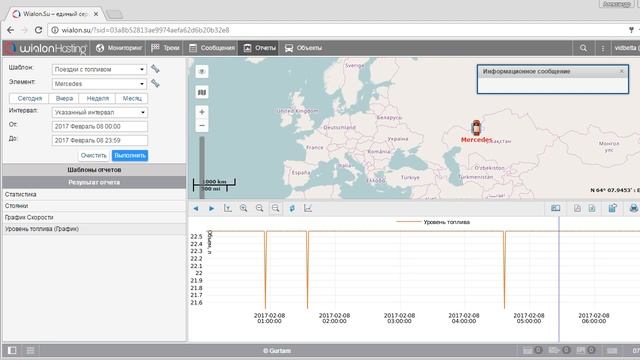Reset chart zoom icon
The height and width of the screenshot is (360, 640).
[276, 209]
